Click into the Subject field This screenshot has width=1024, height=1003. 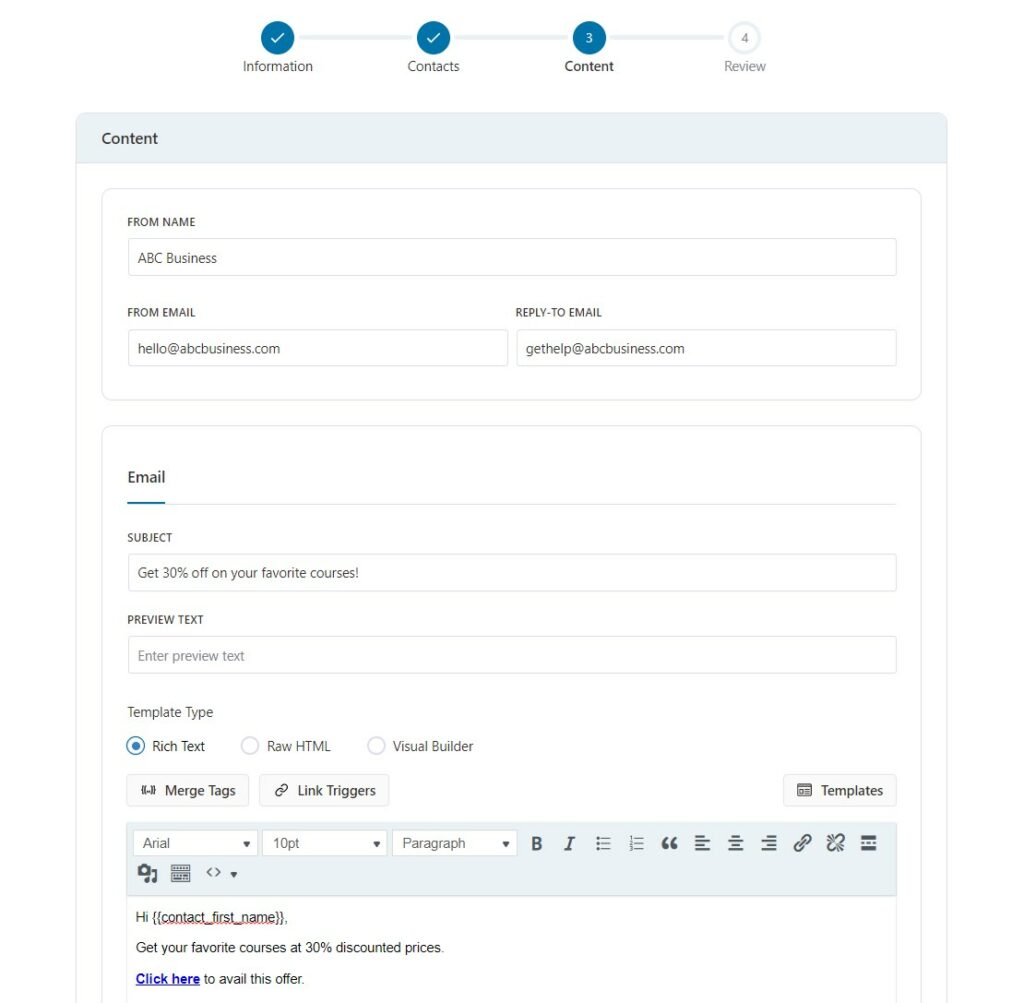click(512, 573)
